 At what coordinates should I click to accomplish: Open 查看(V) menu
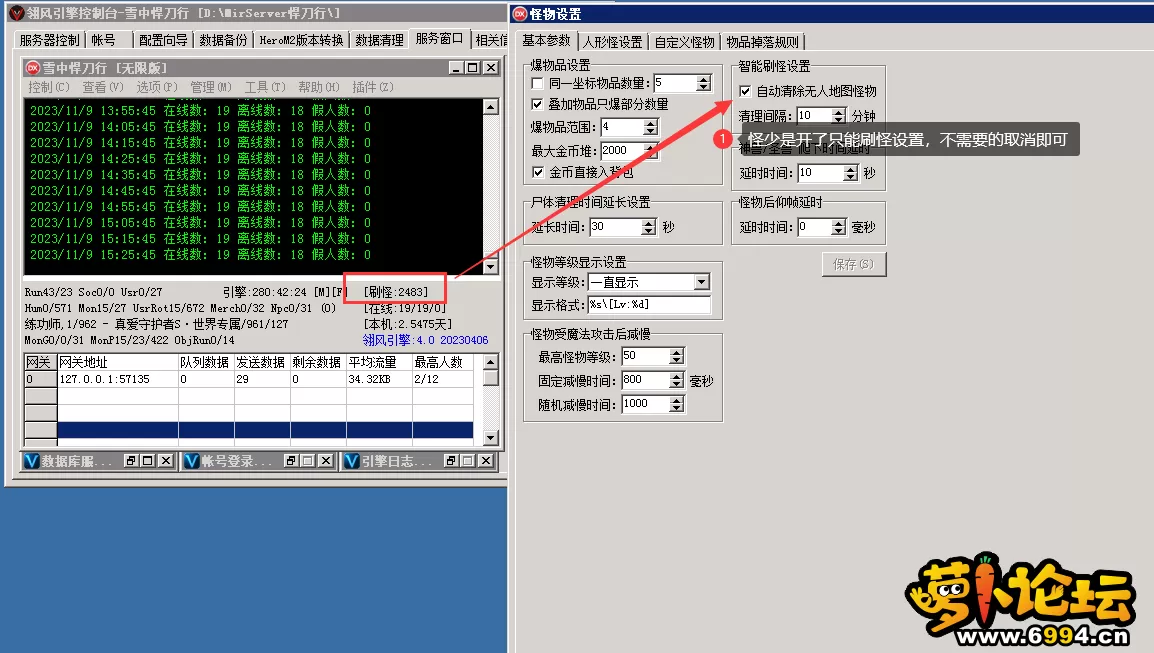click(x=102, y=87)
